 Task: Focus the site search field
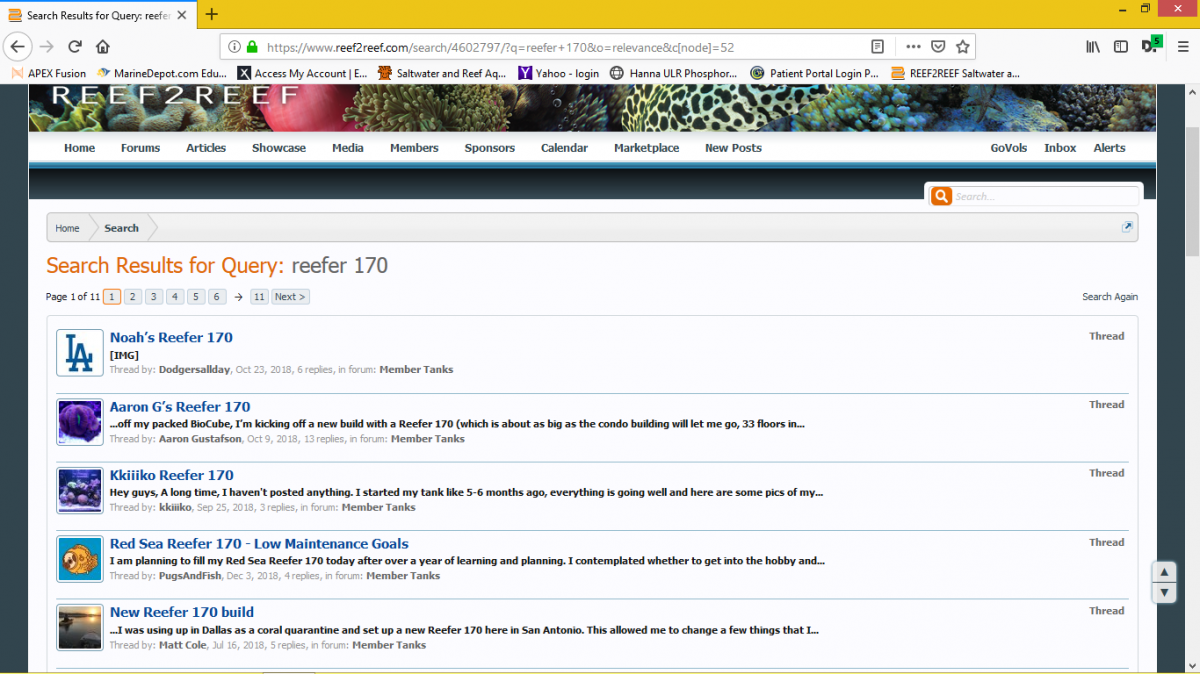click(x=1045, y=196)
